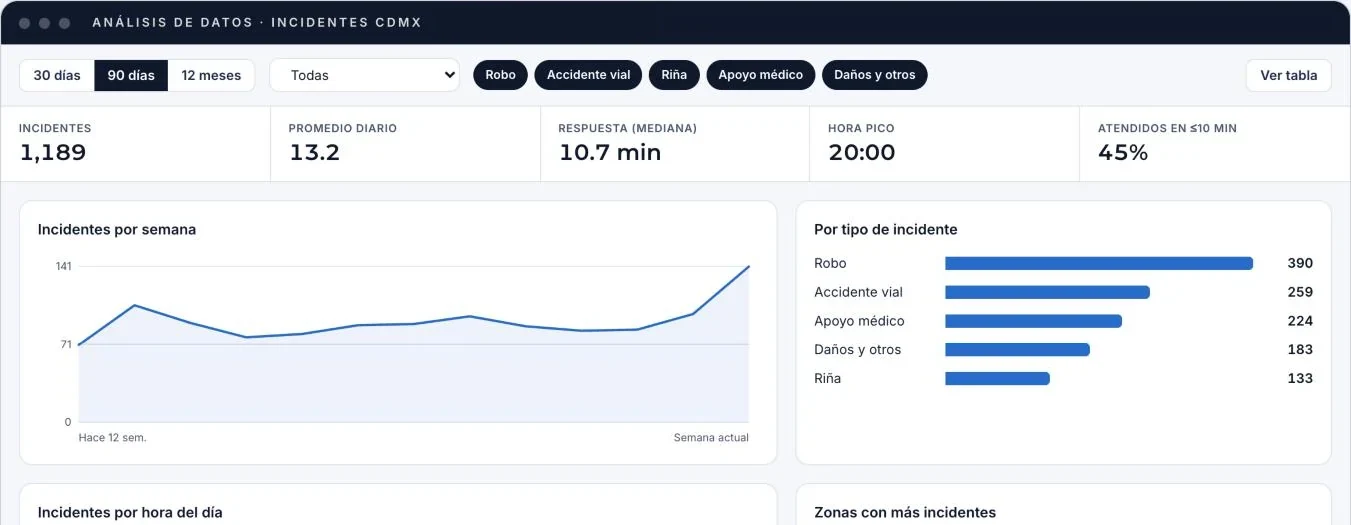Click the Incidentes por hora del día heading
Screen dimensions: 1351x525
tap(130, 513)
